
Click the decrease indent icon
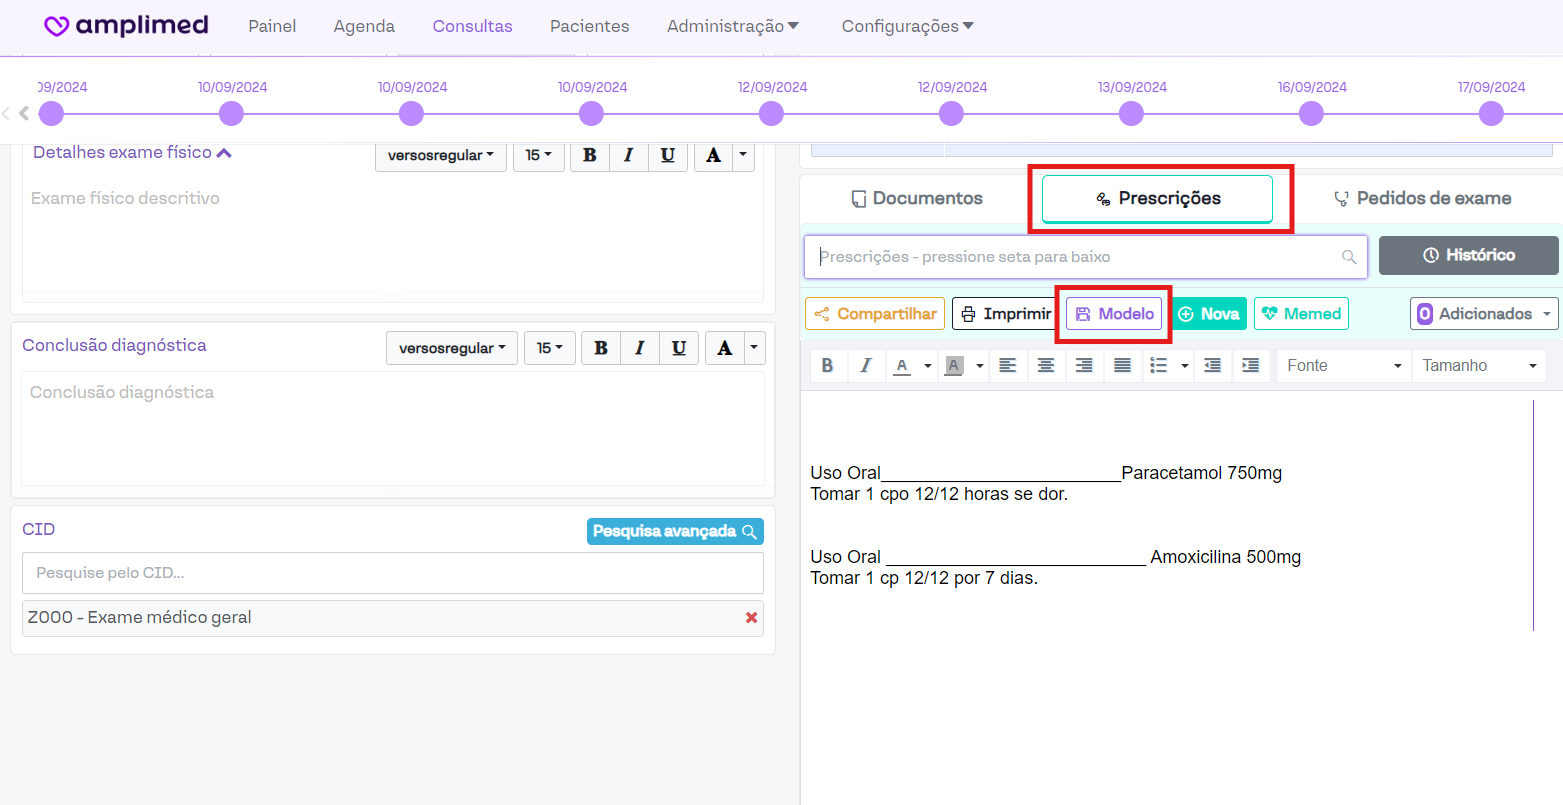point(1212,366)
